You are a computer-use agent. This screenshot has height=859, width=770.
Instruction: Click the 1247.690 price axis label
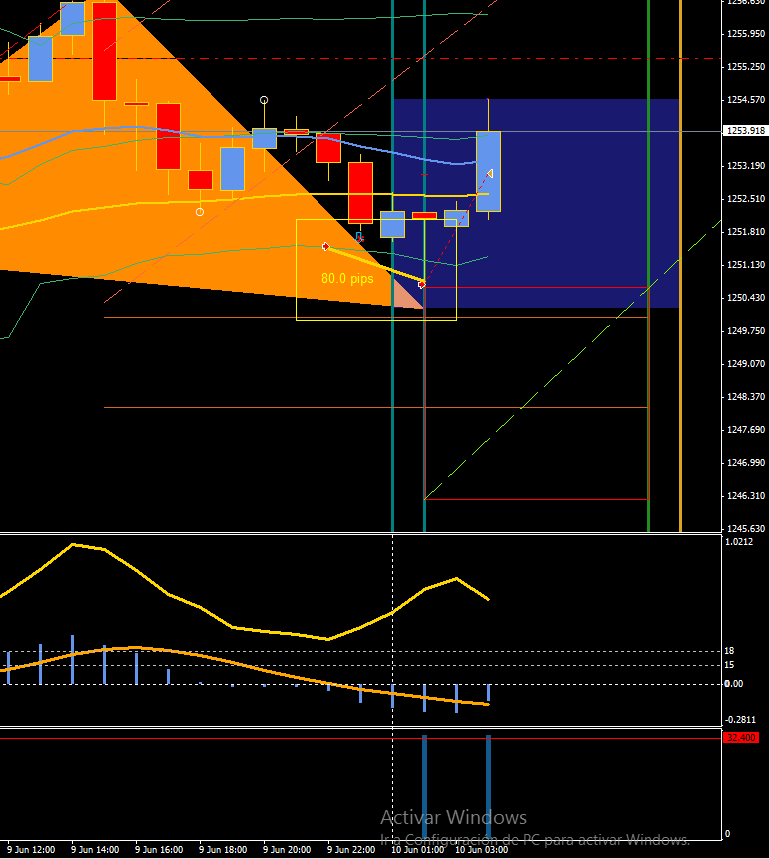[x=746, y=430]
